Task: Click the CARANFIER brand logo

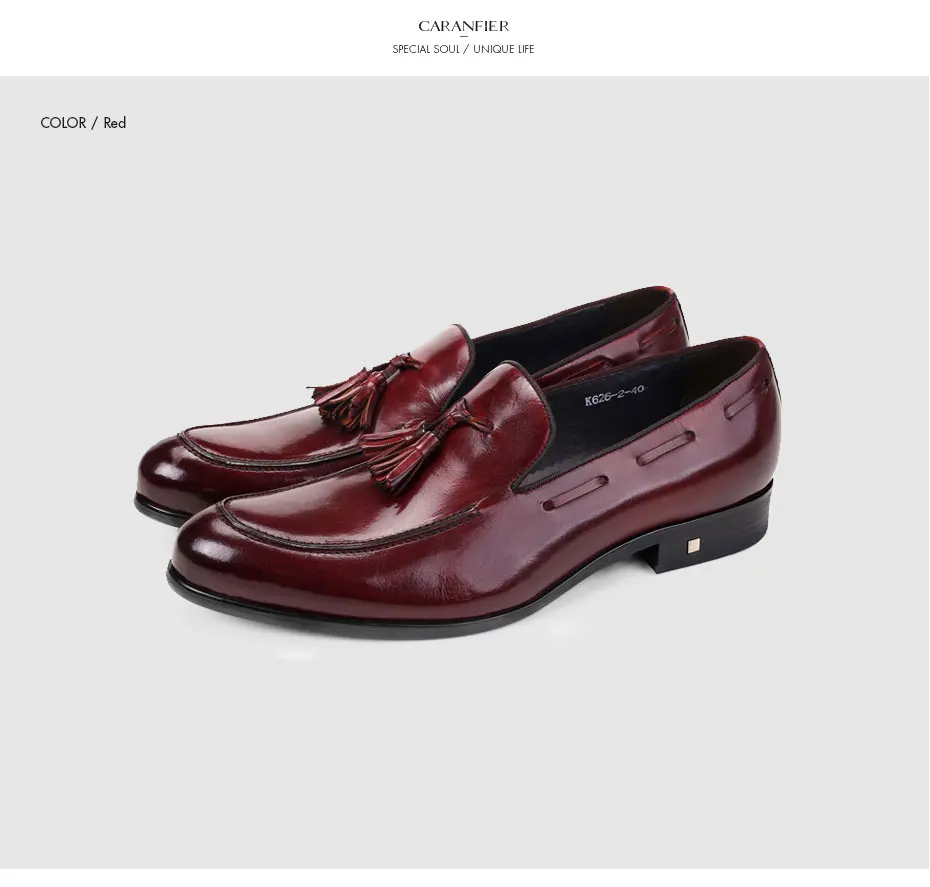Action: coord(463,26)
